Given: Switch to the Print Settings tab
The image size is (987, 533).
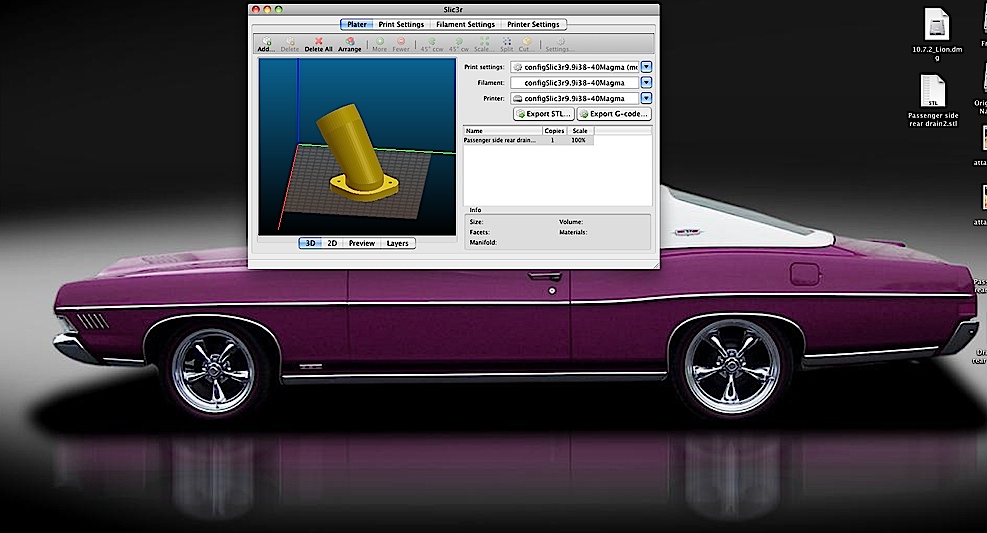Looking at the screenshot, I should 401,24.
